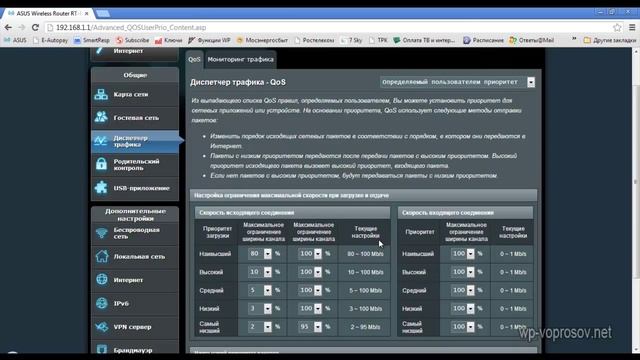Open the Wireless (Беспроводная сеть) icon
Viewport: 640px width, 360px height.
click(101, 233)
